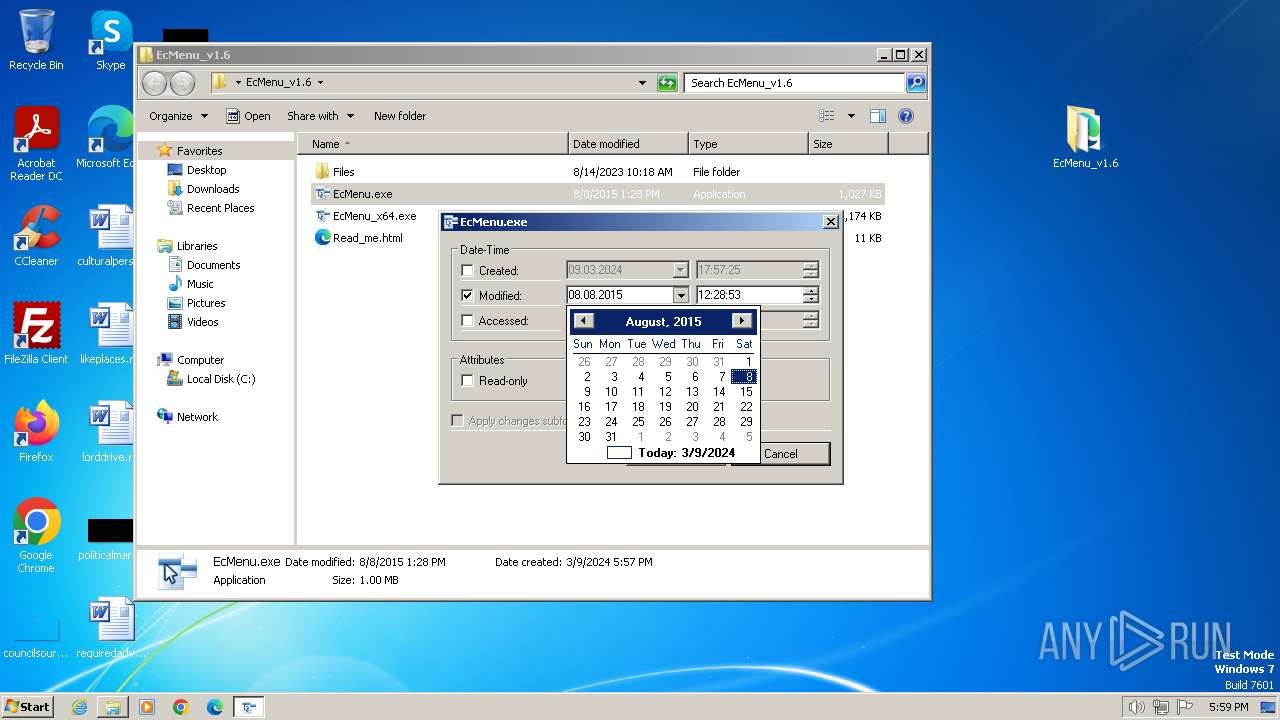
Task: Change view using views icon
Action: pyautogui.click(x=827, y=116)
